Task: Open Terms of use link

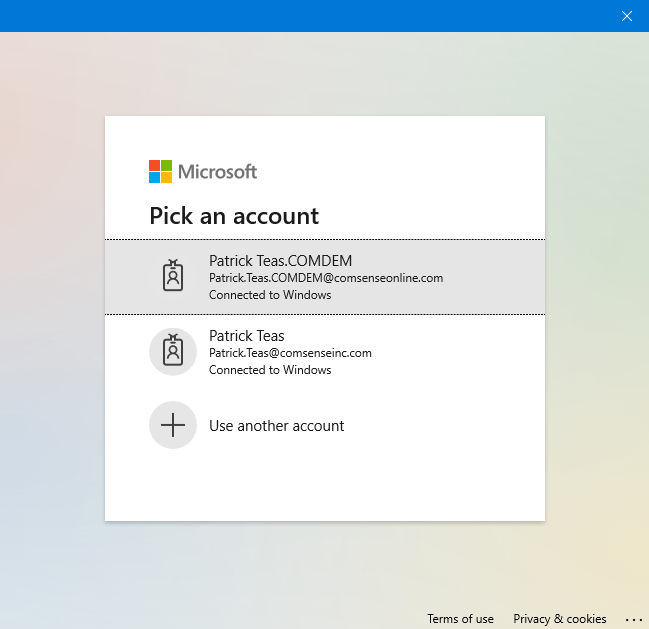Action: point(460,619)
